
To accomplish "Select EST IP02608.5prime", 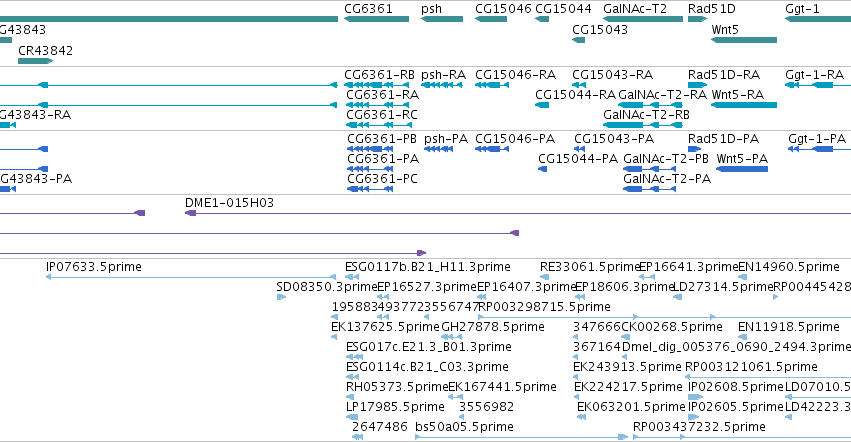I will [695, 397].
